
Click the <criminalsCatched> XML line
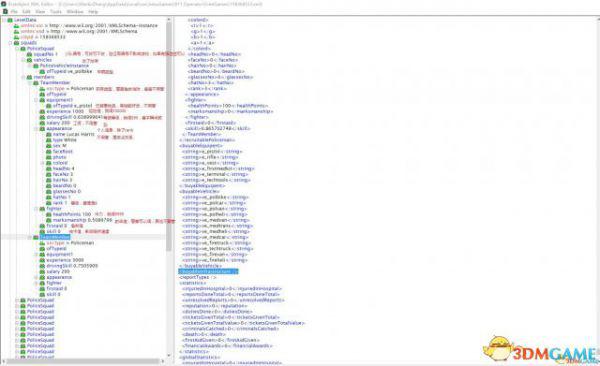[230, 329]
